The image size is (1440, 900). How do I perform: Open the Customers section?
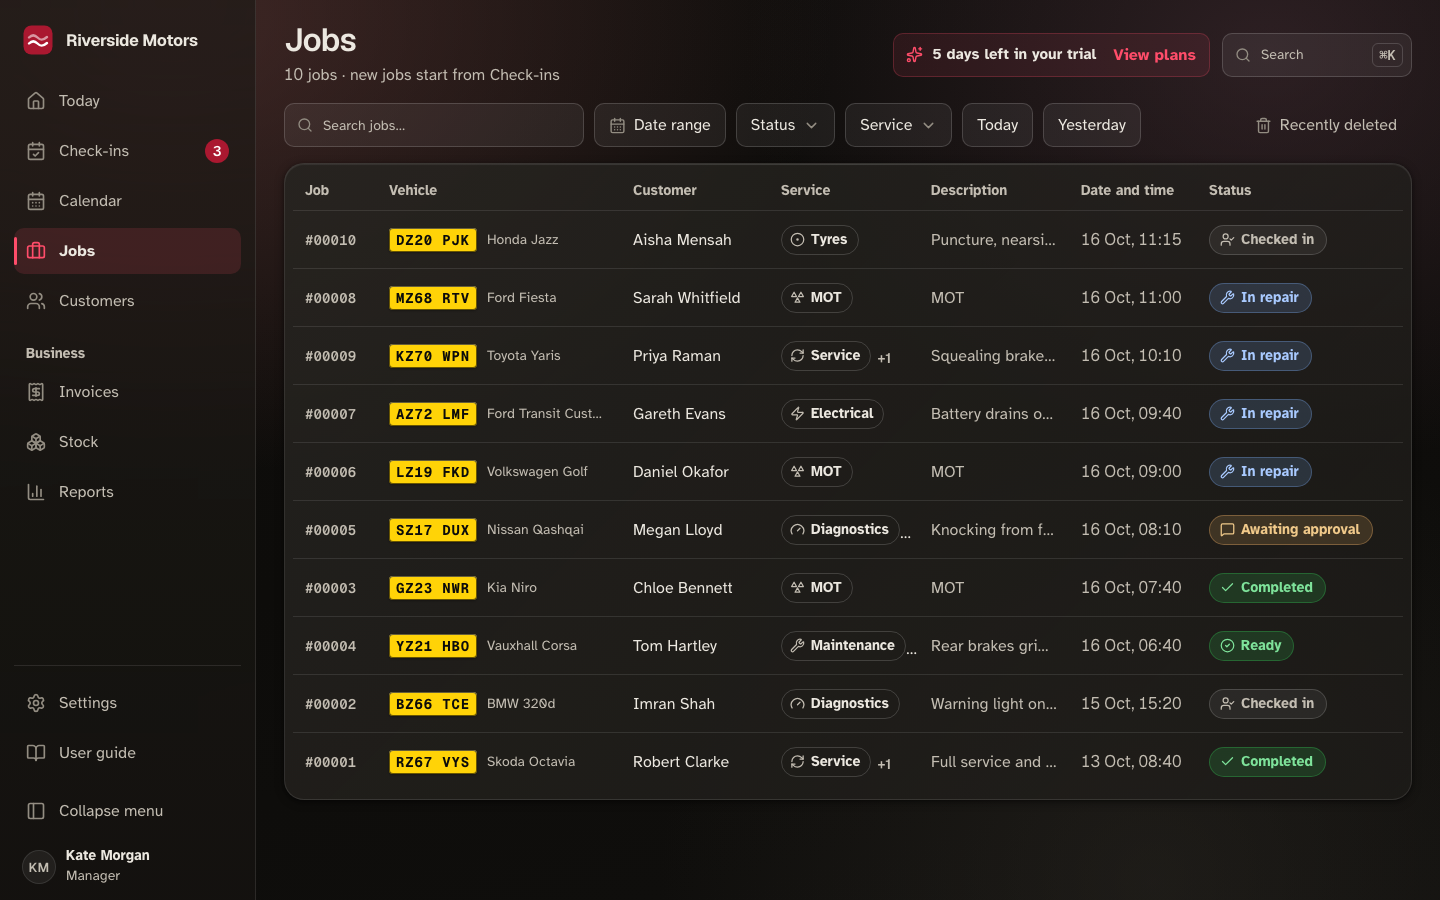point(127,301)
